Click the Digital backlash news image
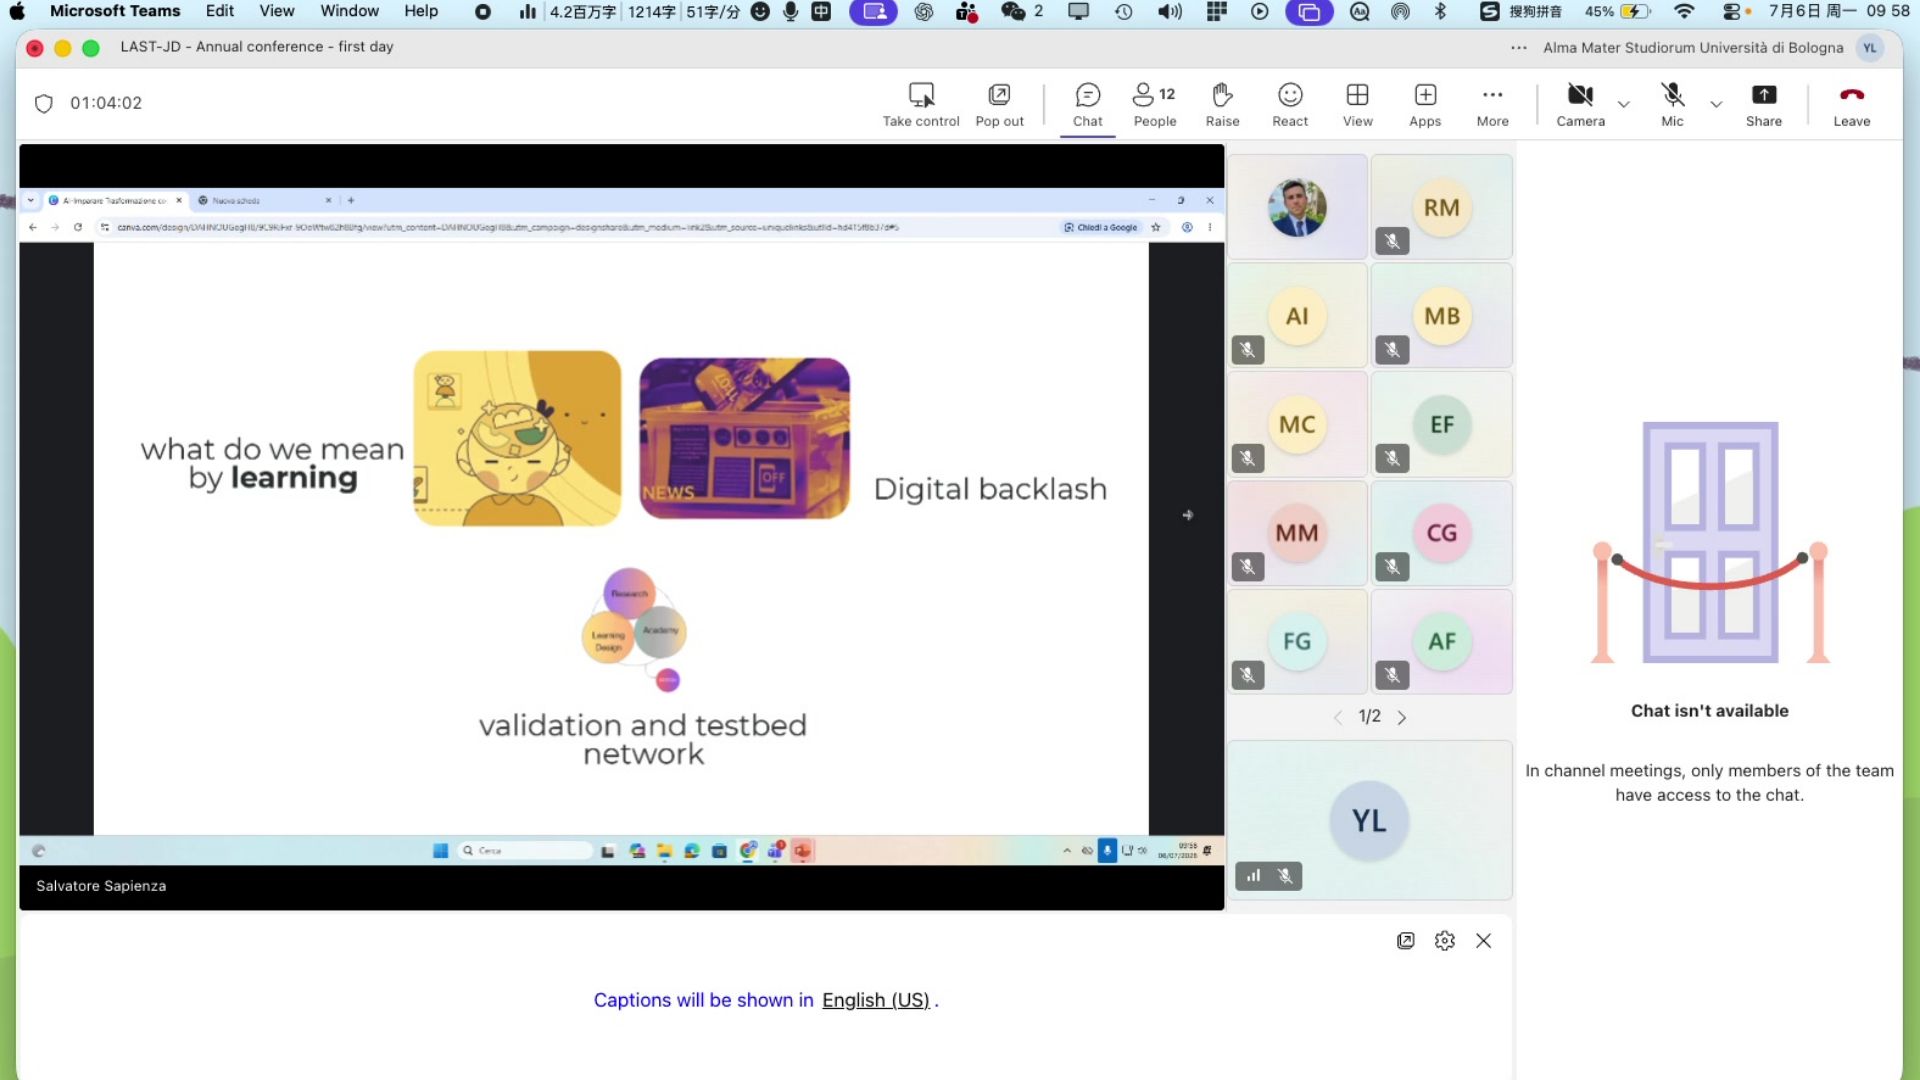The height and width of the screenshot is (1080, 1920). click(744, 438)
